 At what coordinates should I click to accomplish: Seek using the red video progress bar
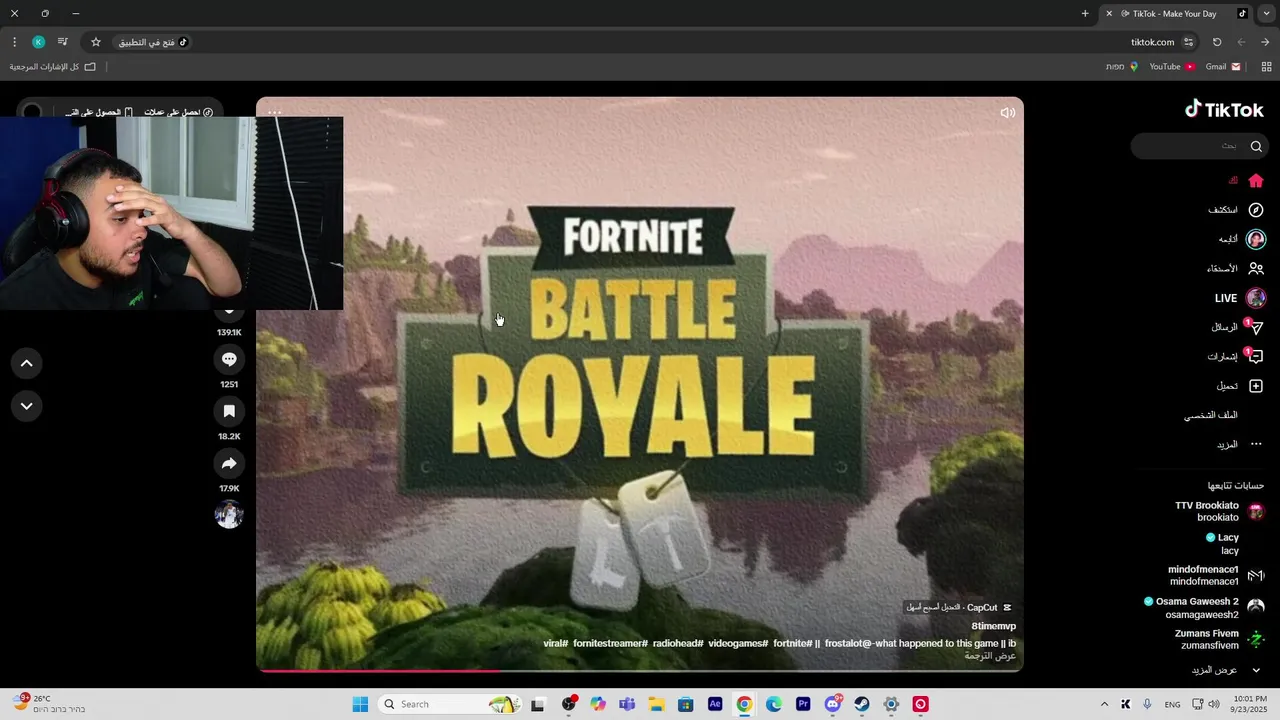(640, 670)
